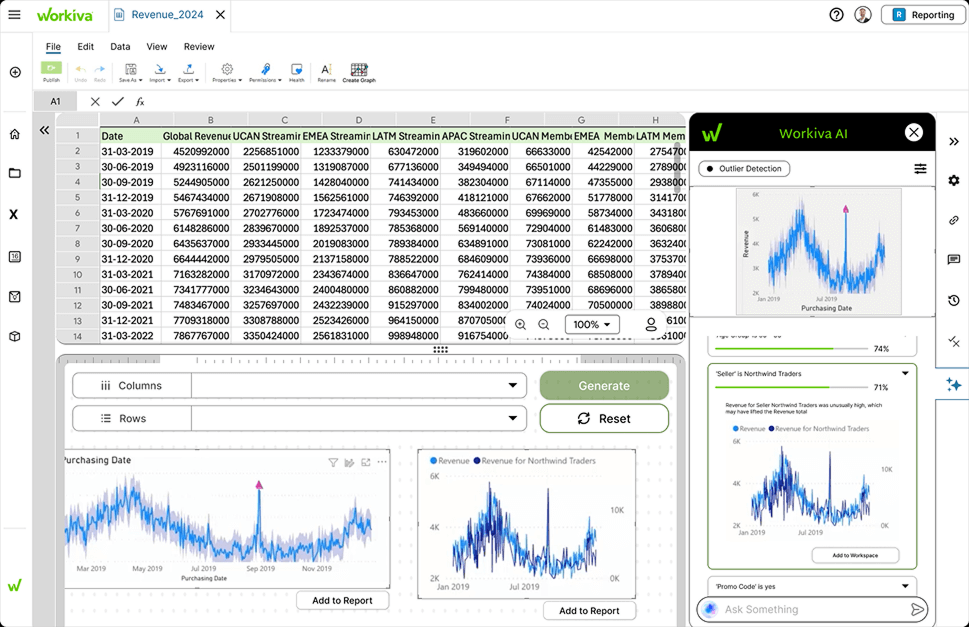Viewport: 969px width, 627px height.
Task: Open the Import dropdown
Action: (160, 72)
